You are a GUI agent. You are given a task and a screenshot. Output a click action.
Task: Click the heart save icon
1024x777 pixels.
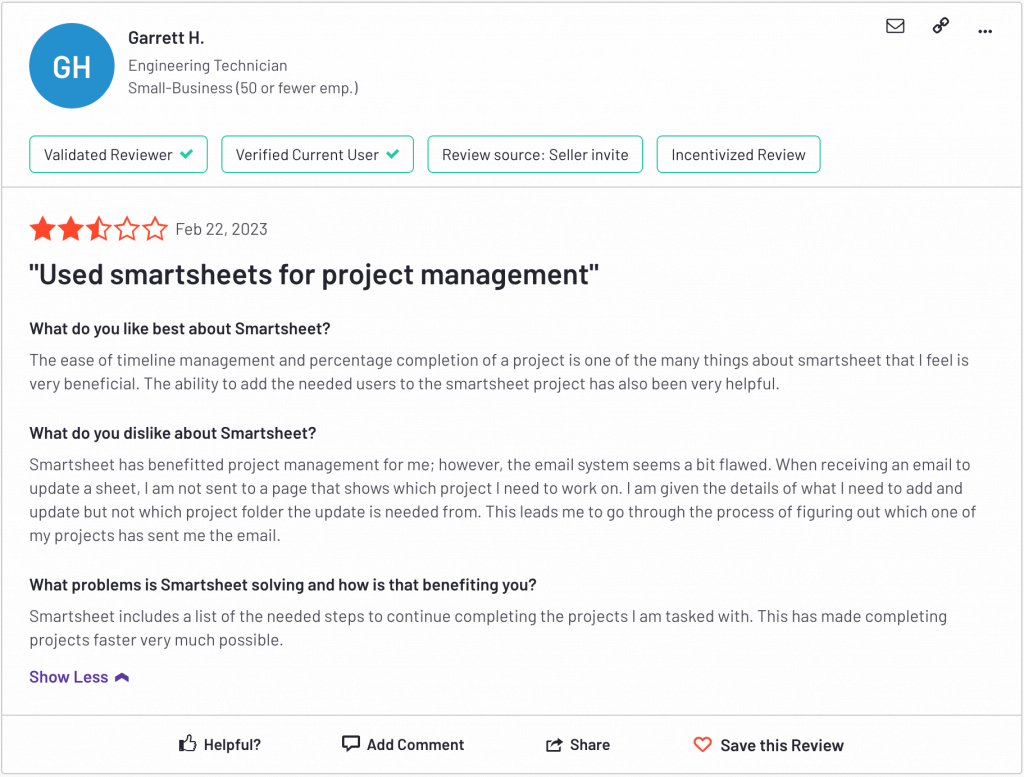point(703,744)
